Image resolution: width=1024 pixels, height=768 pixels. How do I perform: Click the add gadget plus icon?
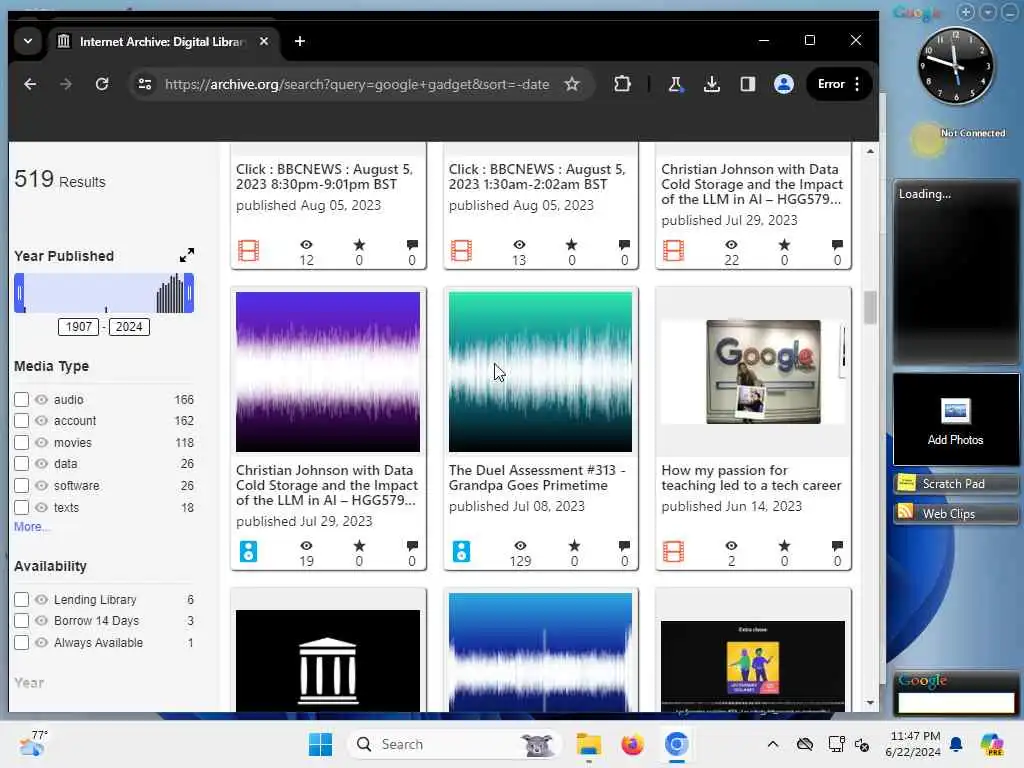(x=966, y=12)
